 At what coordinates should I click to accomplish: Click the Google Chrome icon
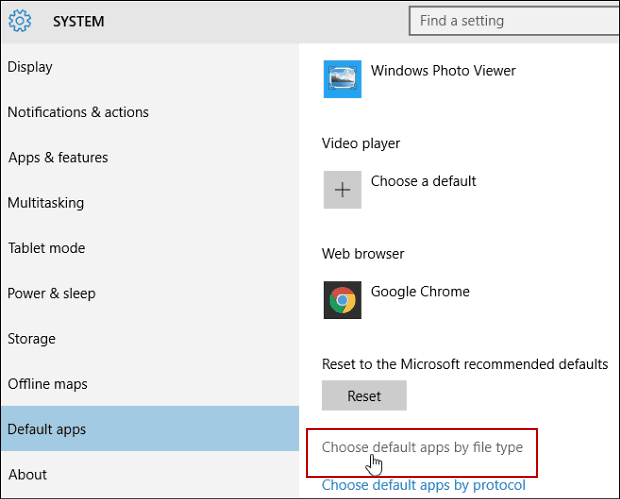tap(342, 300)
